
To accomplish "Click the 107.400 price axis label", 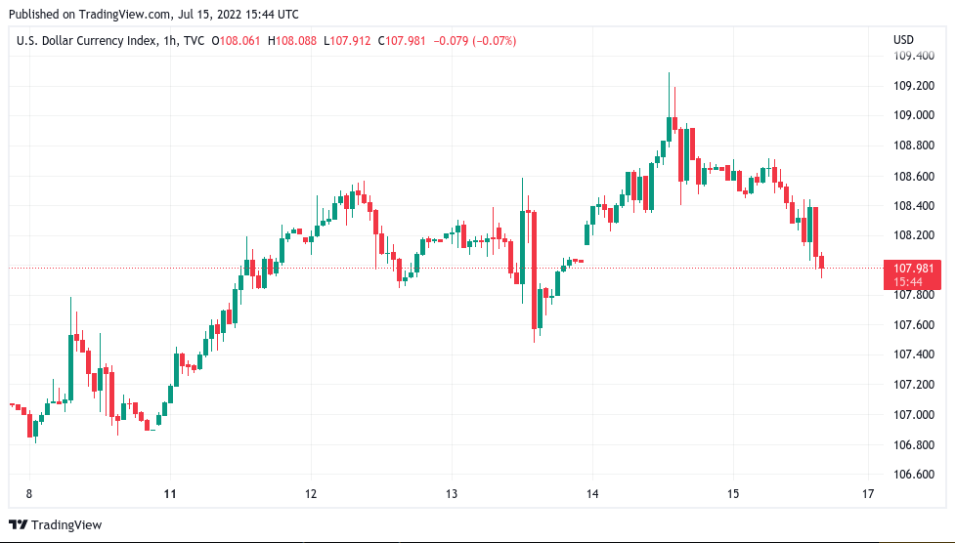I will [x=914, y=354].
